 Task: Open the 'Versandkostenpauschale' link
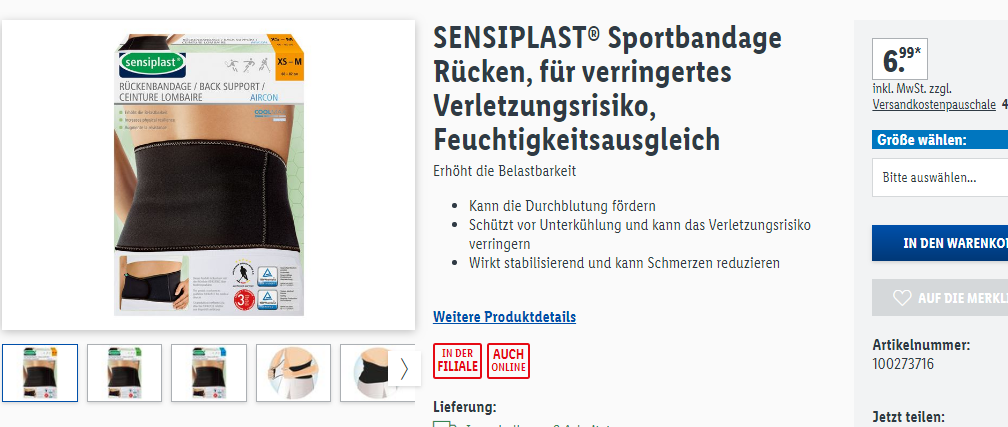click(x=934, y=105)
